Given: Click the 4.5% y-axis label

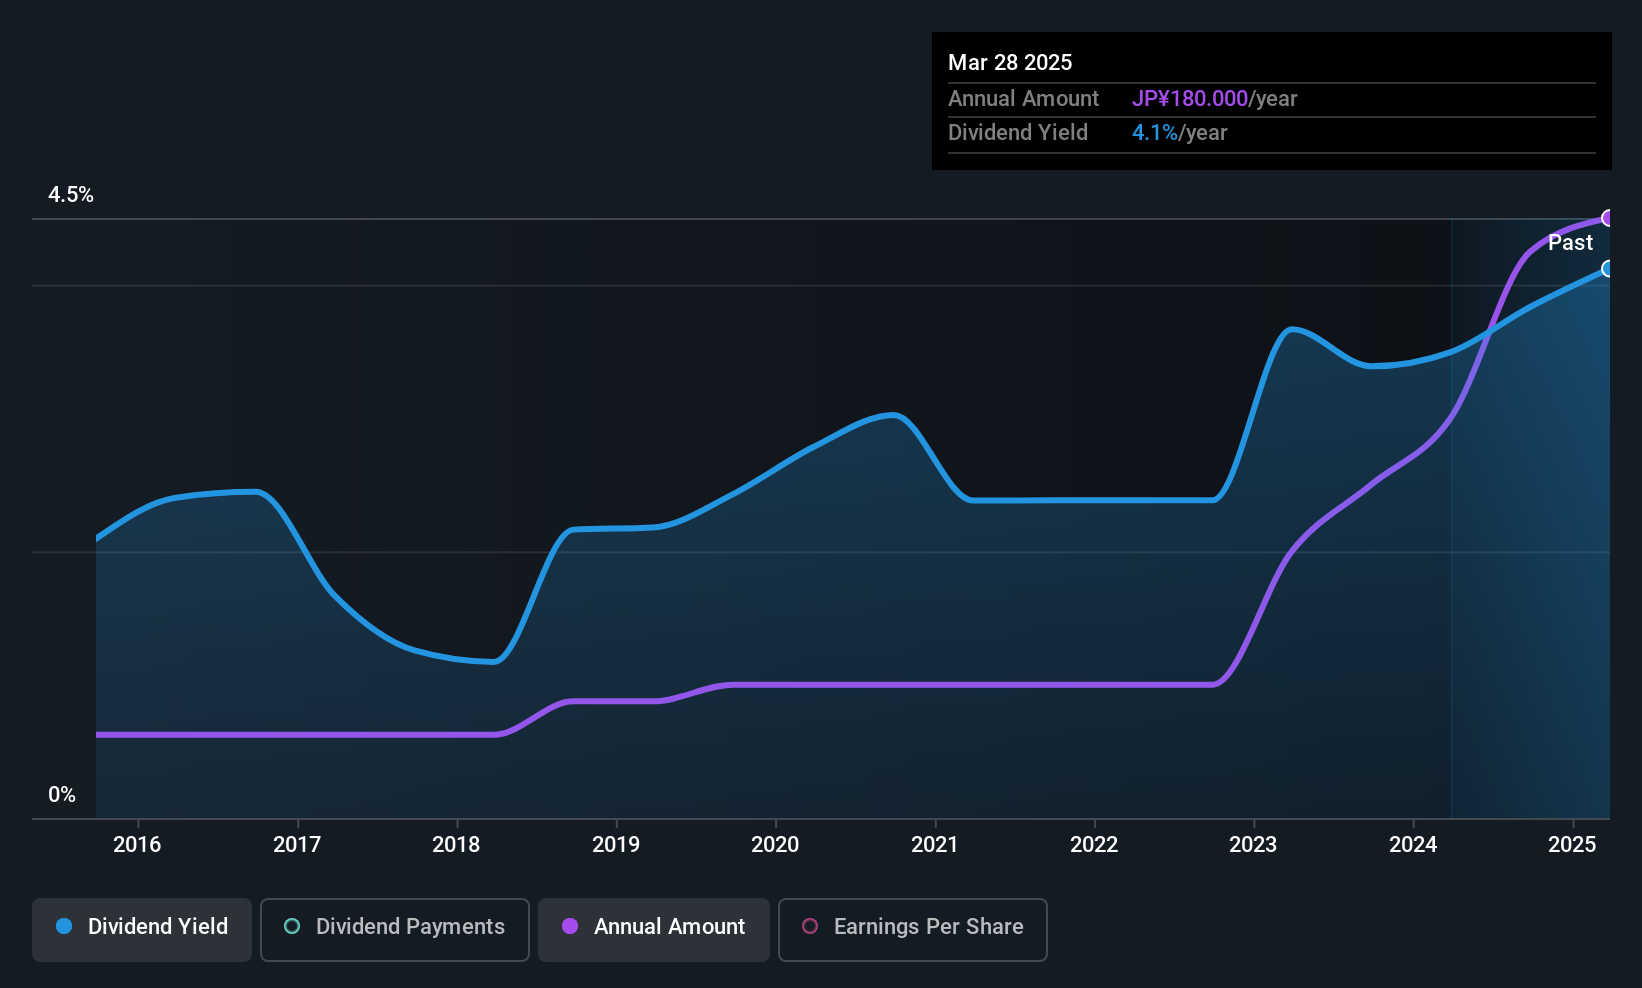Looking at the screenshot, I should [x=71, y=195].
